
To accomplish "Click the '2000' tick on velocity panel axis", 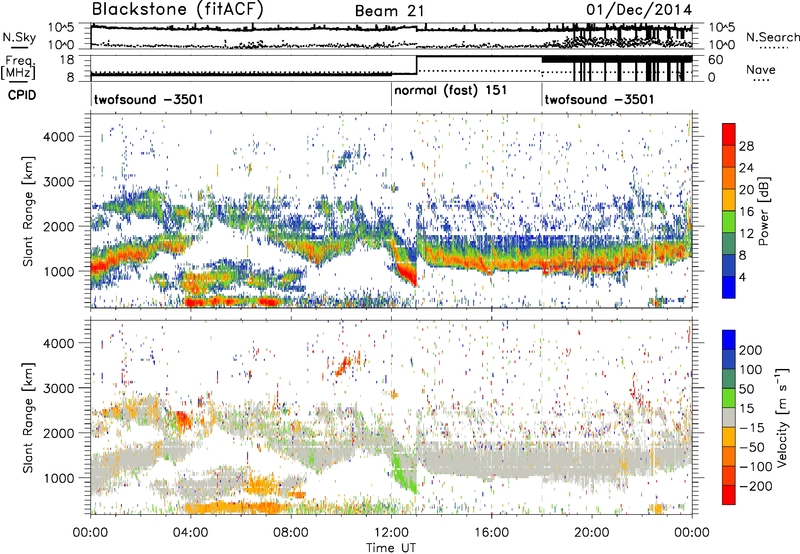I will (58, 433).
